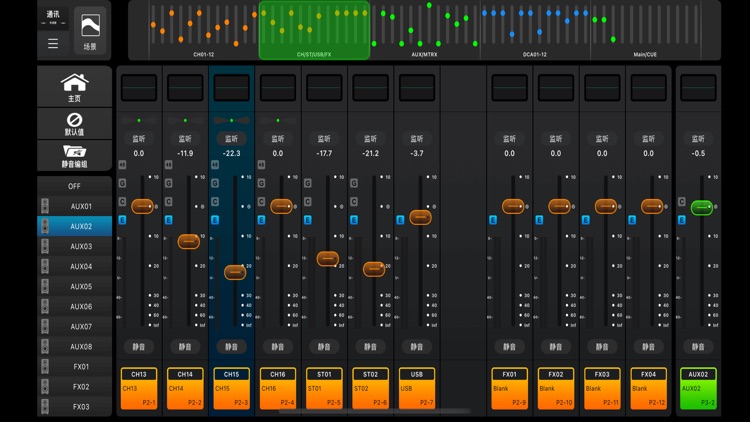Screen dimensions: 750x422
Task: Open the gate (G) for ST02
Action: pyautogui.click(x=354, y=183)
